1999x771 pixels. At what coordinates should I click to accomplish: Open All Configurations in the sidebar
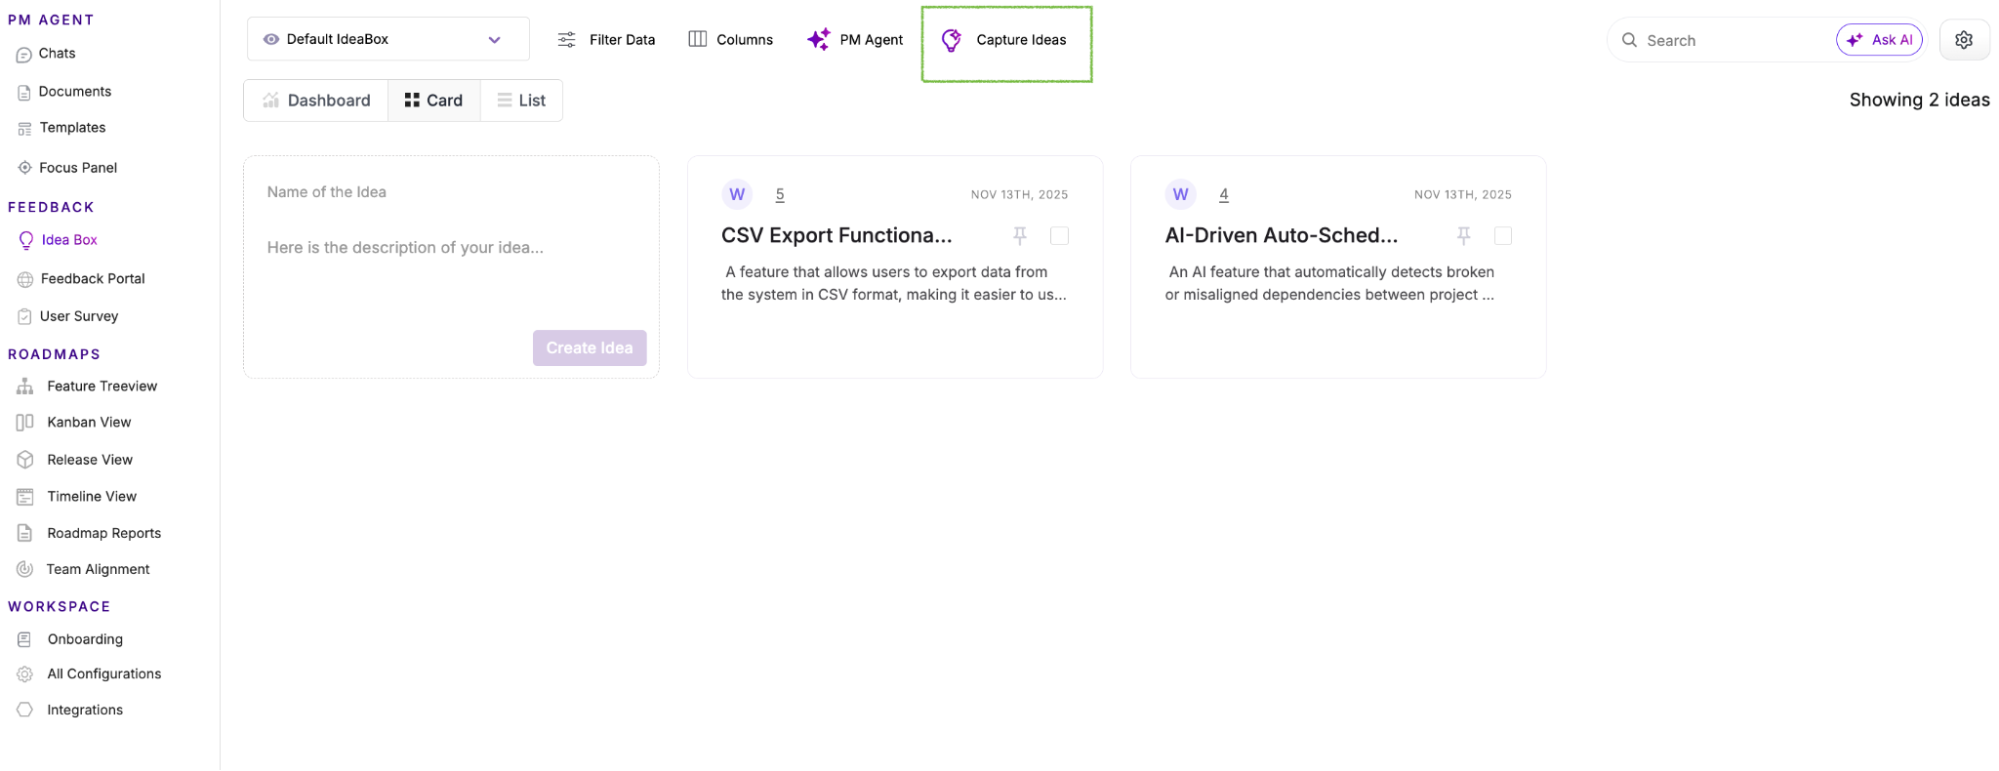point(103,674)
